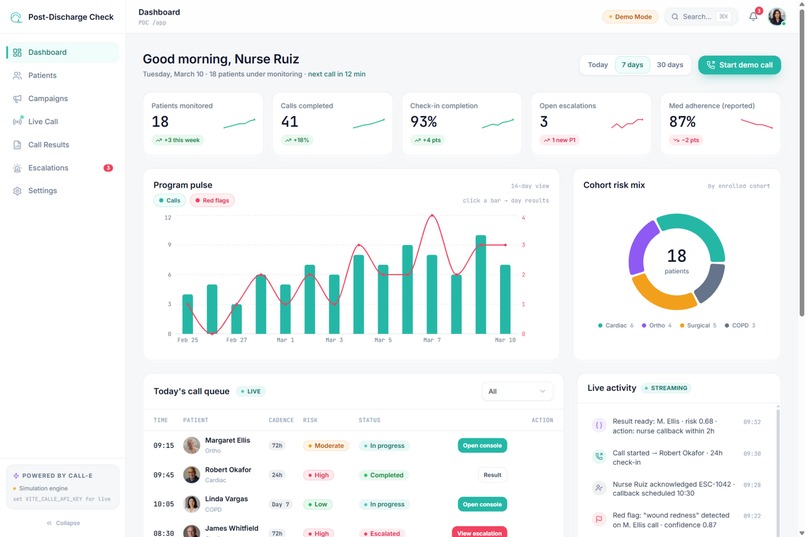Image resolution: width=806 pixels, height=537 pixels.
Task: Go to Patients in the sidebar
Action: 63,76
